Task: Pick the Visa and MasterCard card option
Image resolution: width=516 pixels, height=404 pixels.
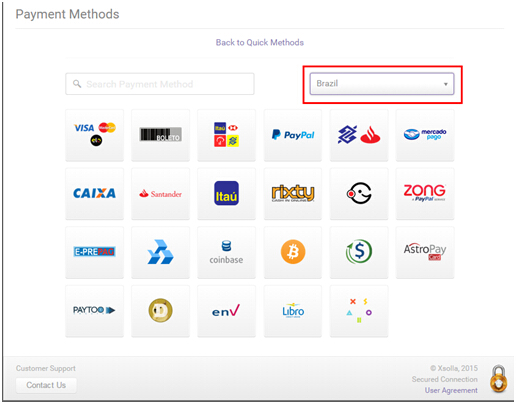Action: [94, 135]
